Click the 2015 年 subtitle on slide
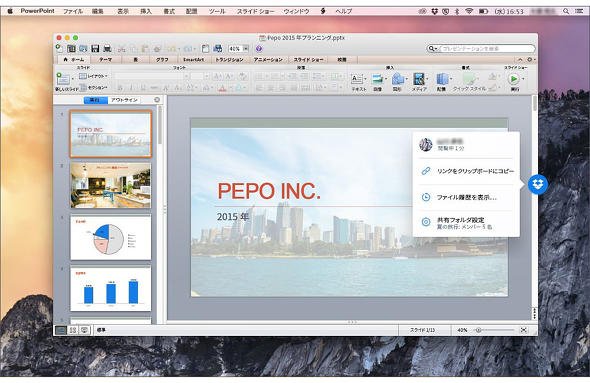Screen dimensions: 590x383 point(233,217)
